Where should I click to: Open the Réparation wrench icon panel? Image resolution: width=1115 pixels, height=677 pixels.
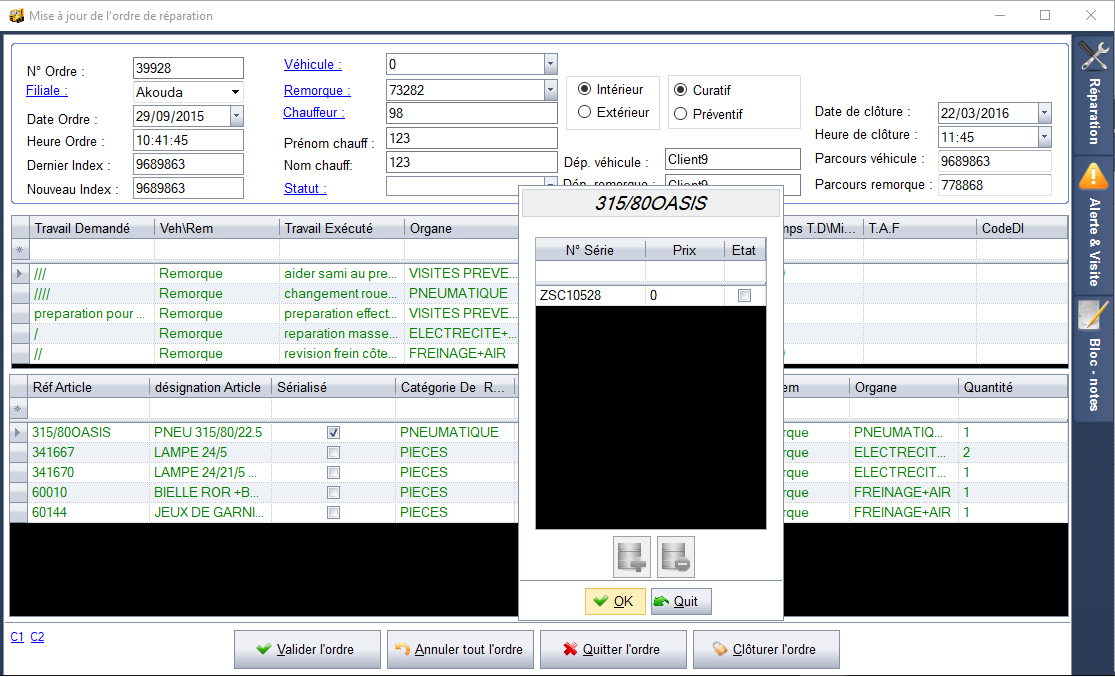[x=1094, y=57]
